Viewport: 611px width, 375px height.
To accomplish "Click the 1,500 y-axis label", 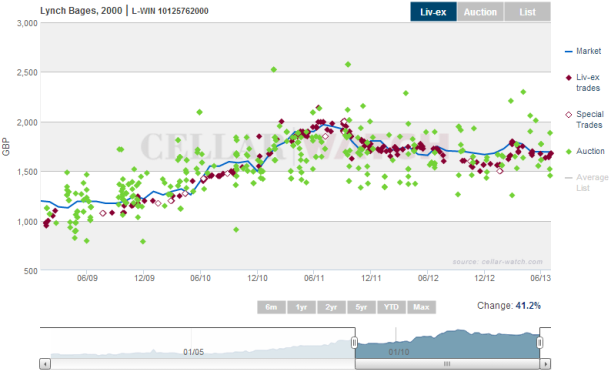I will 27,172.
